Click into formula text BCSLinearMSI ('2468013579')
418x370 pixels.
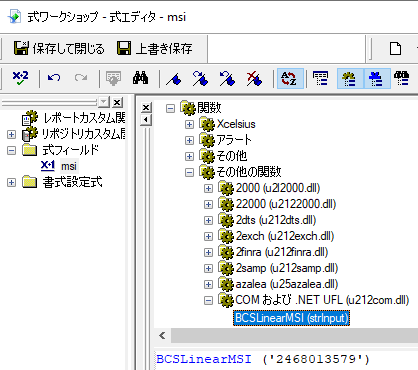point(263,359)
